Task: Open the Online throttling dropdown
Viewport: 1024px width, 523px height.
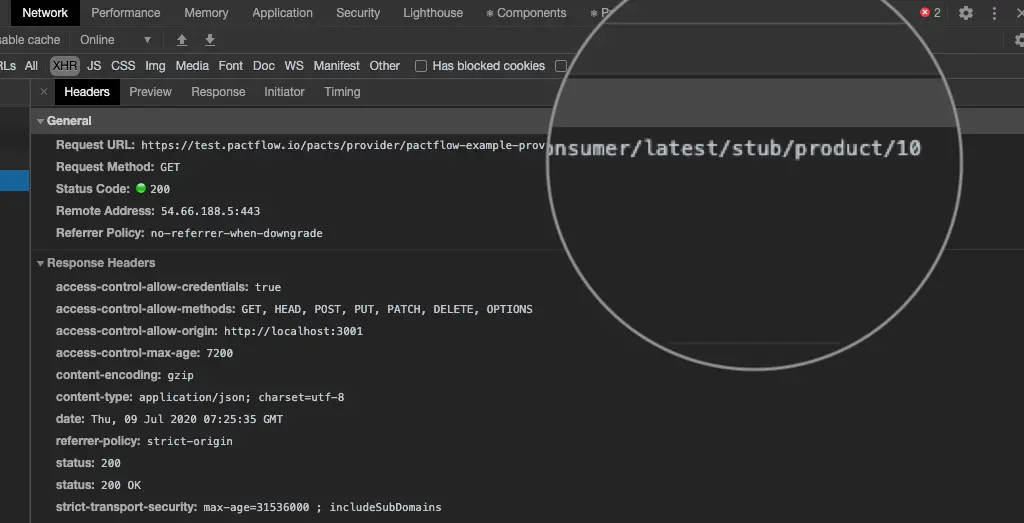Action: (115, 40)
